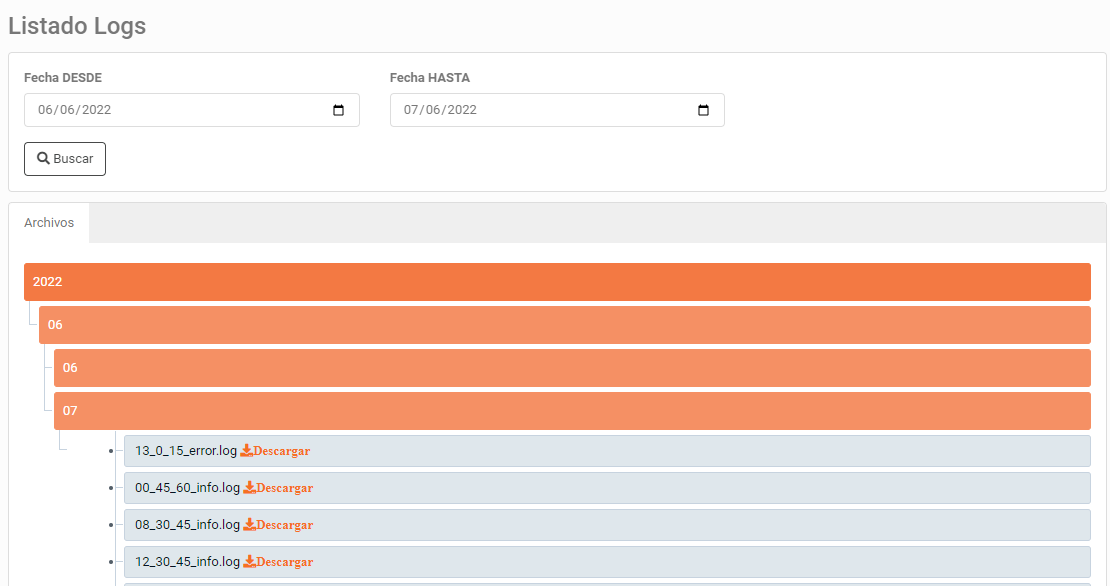
Task: Click the Fecha HASTA label
Action: point(430,78)
